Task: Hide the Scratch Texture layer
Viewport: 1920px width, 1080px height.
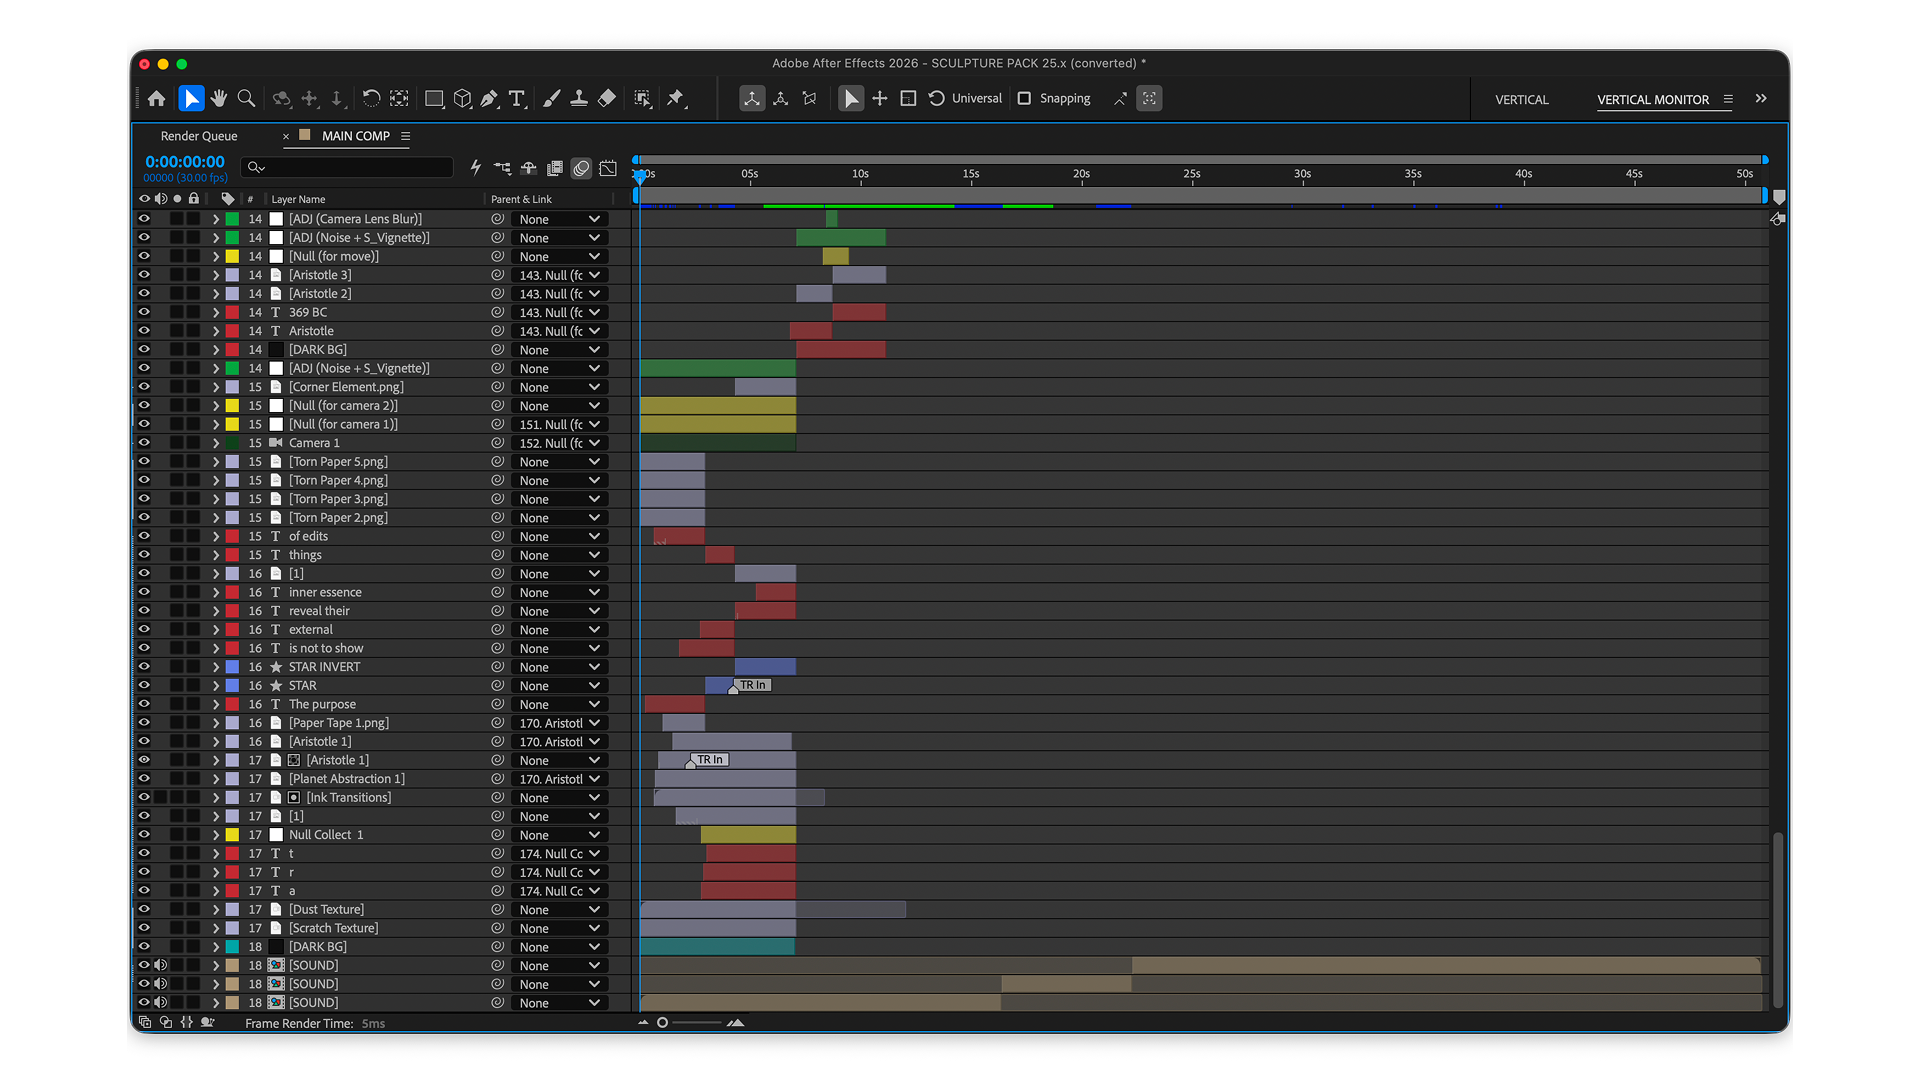Action: pyautogui.click(x=144, y=928)
